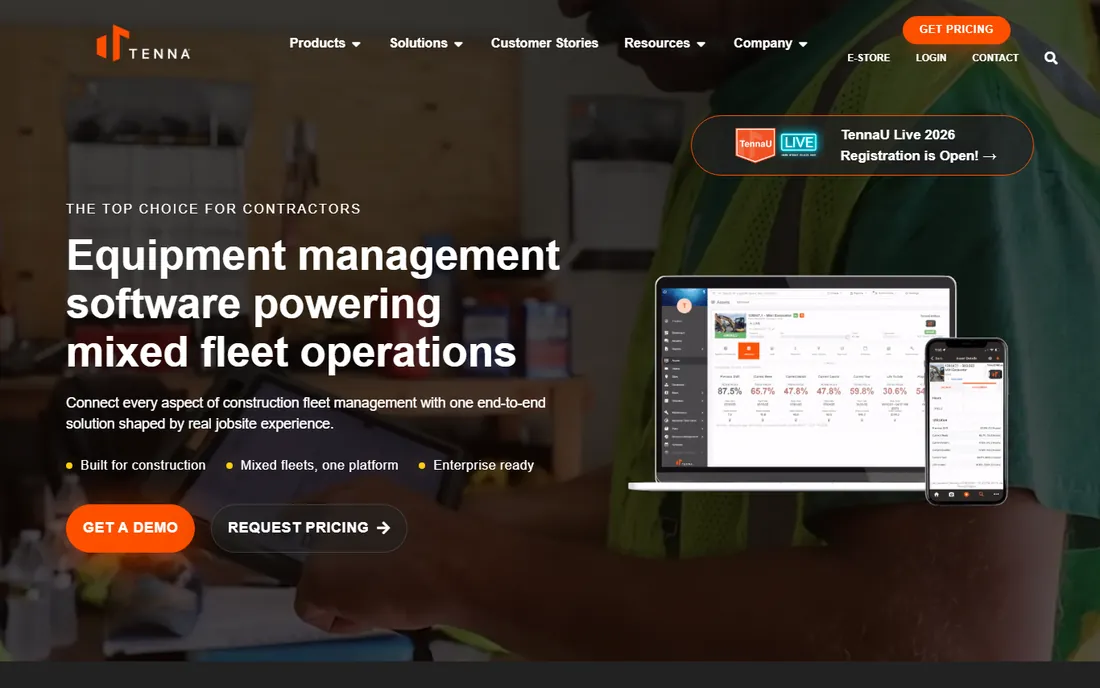Viewport: 1100px width, 688px height.
Task: Go to the Contact page
Action: (x=995, y=58)
